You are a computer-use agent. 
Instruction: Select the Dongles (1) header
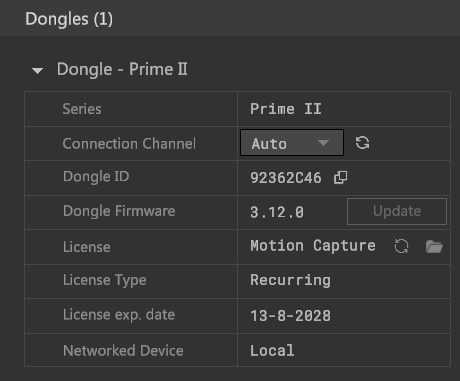[69, 19]
